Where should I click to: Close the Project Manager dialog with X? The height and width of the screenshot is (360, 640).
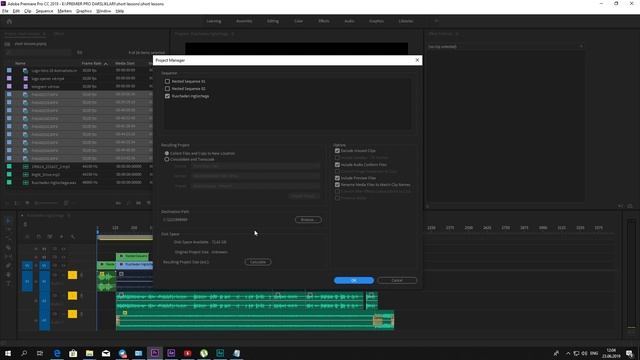(x=417, y=60)
